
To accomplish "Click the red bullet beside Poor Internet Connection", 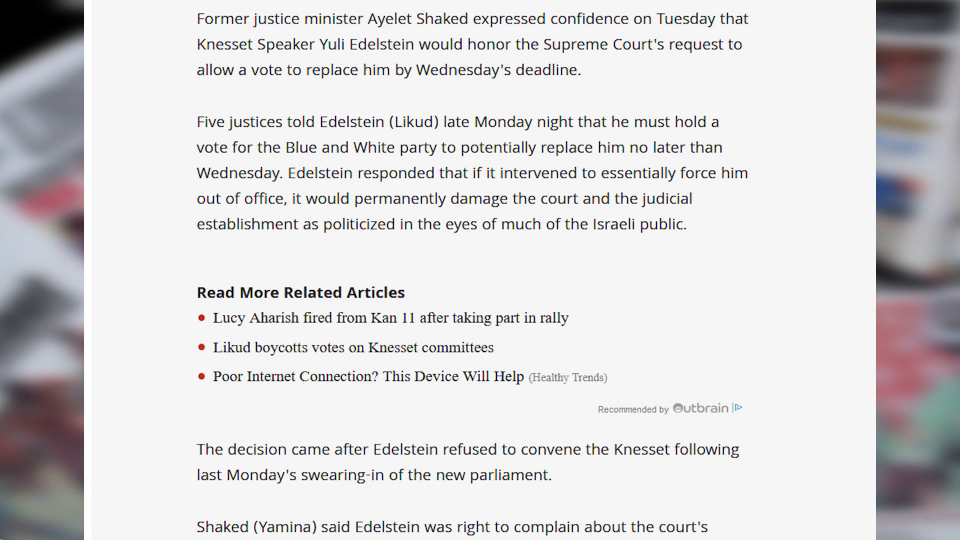I will coord(201,377).
